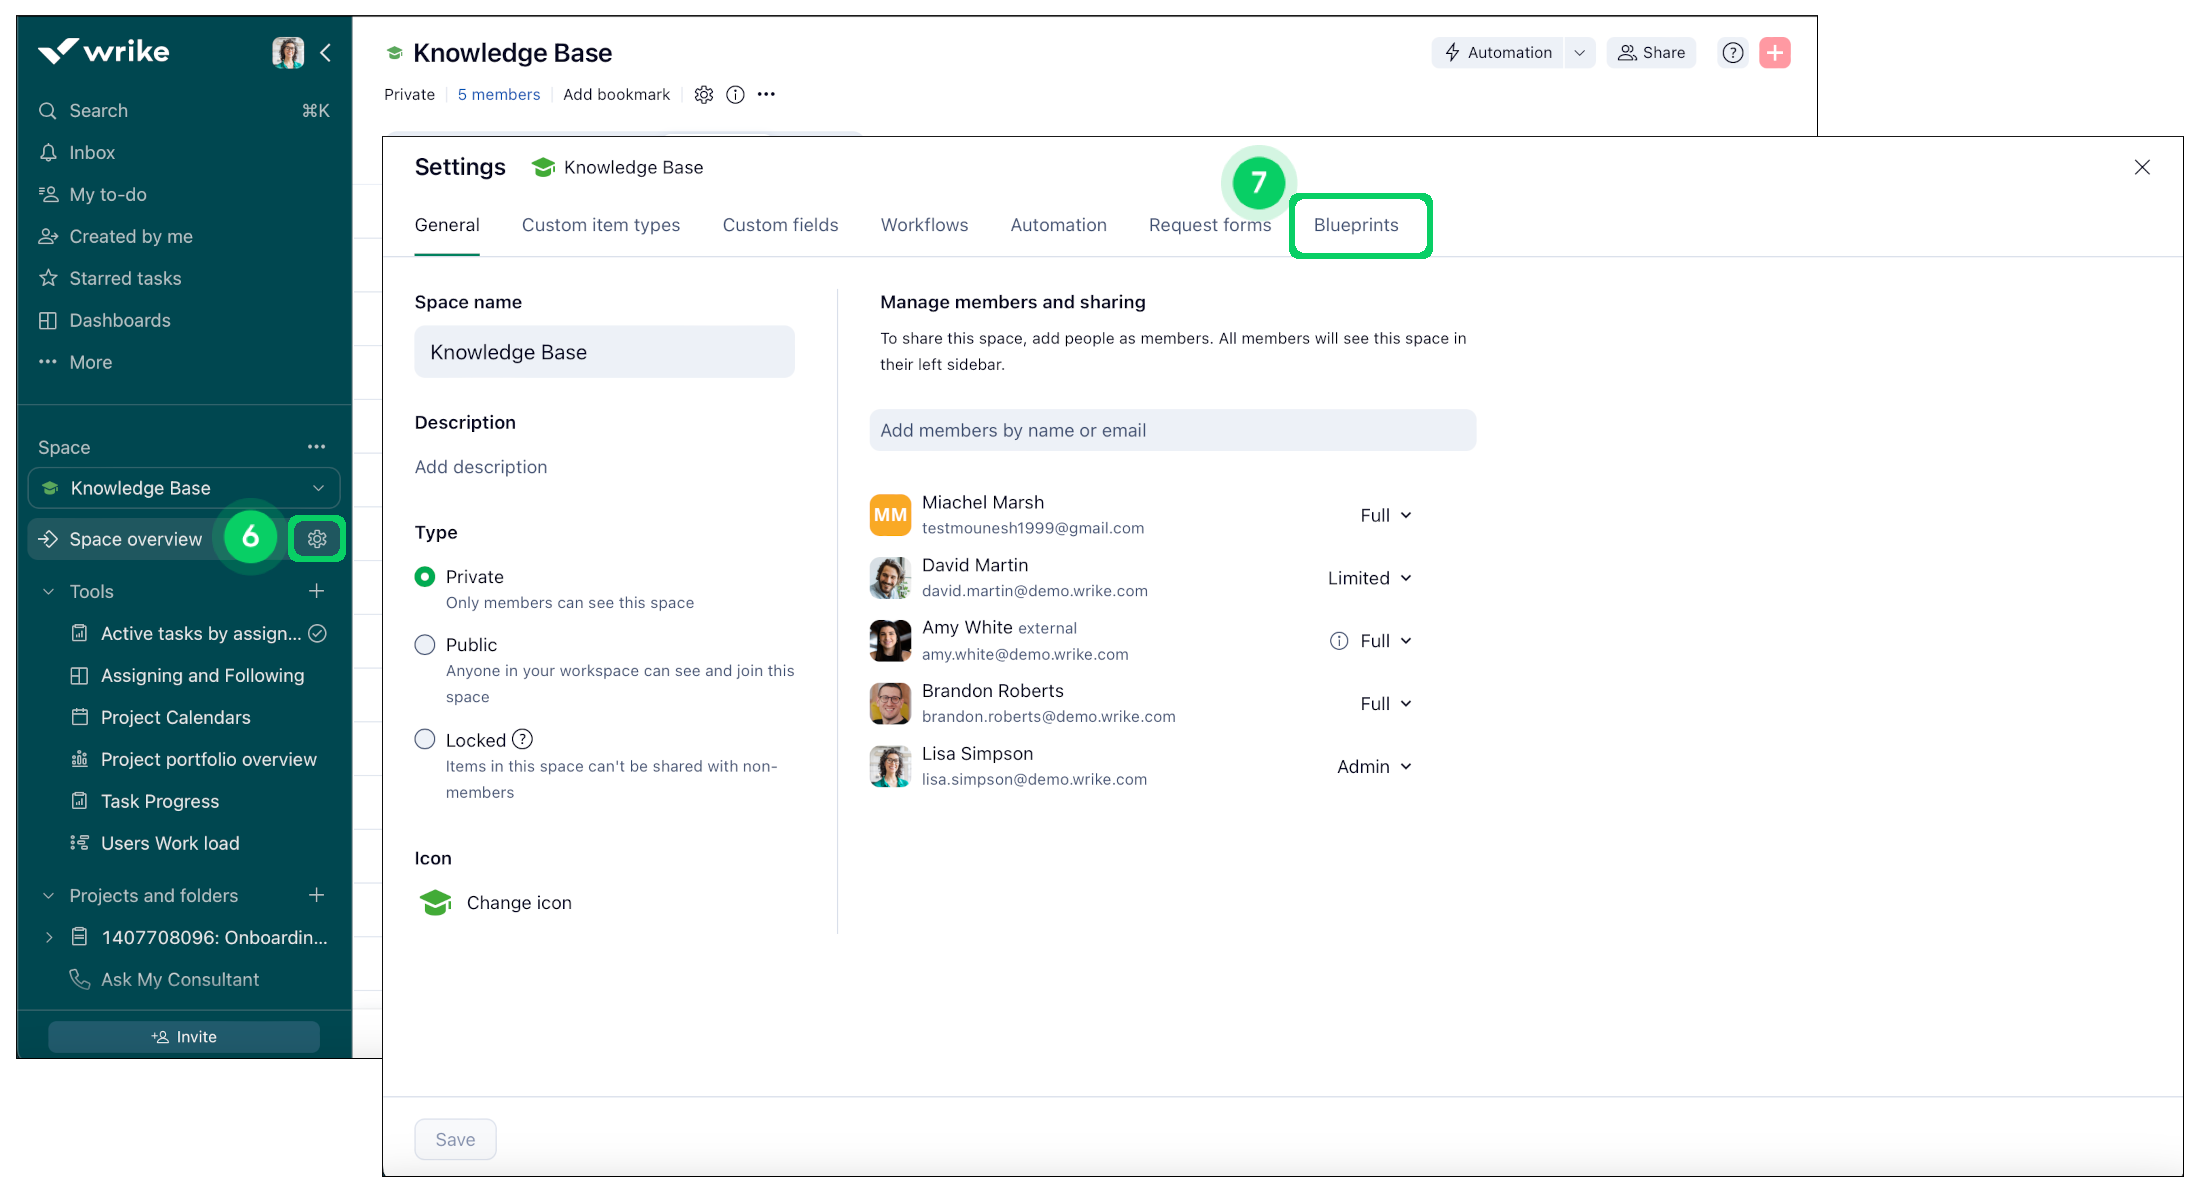Open Lisa Simpson's Admin role dropdown

point(1374,766)
